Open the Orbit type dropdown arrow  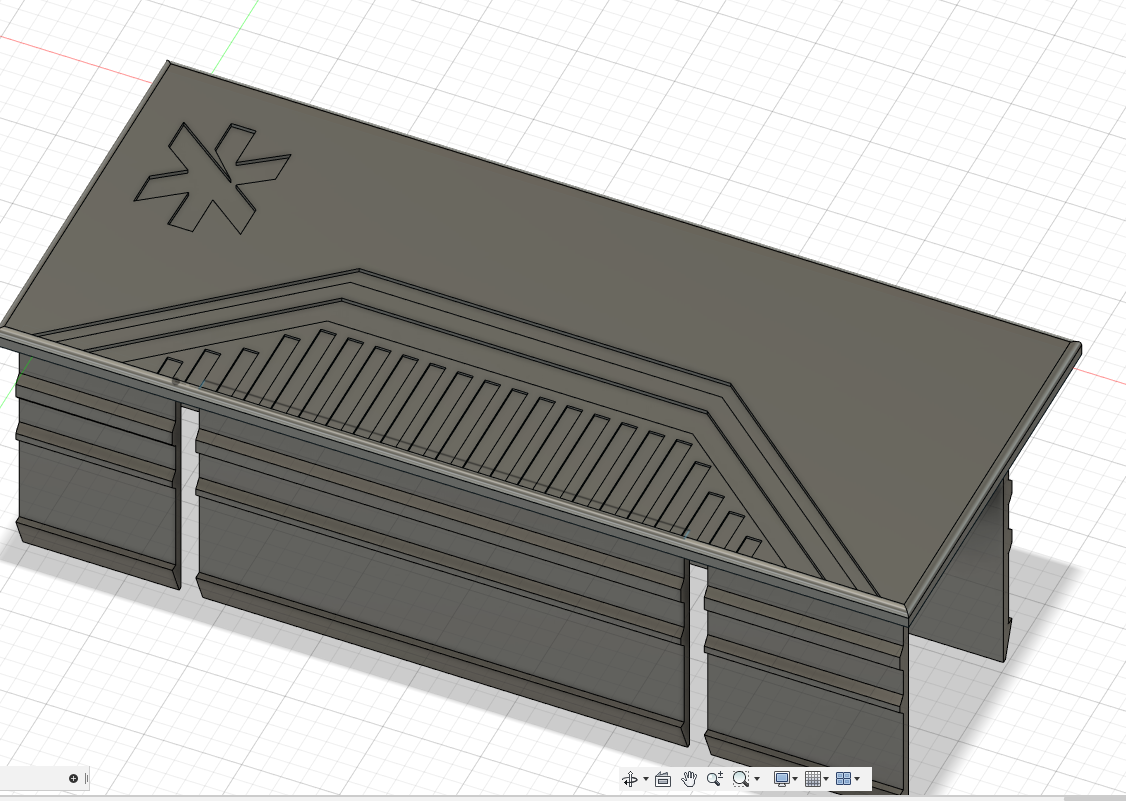click(646, 779)
